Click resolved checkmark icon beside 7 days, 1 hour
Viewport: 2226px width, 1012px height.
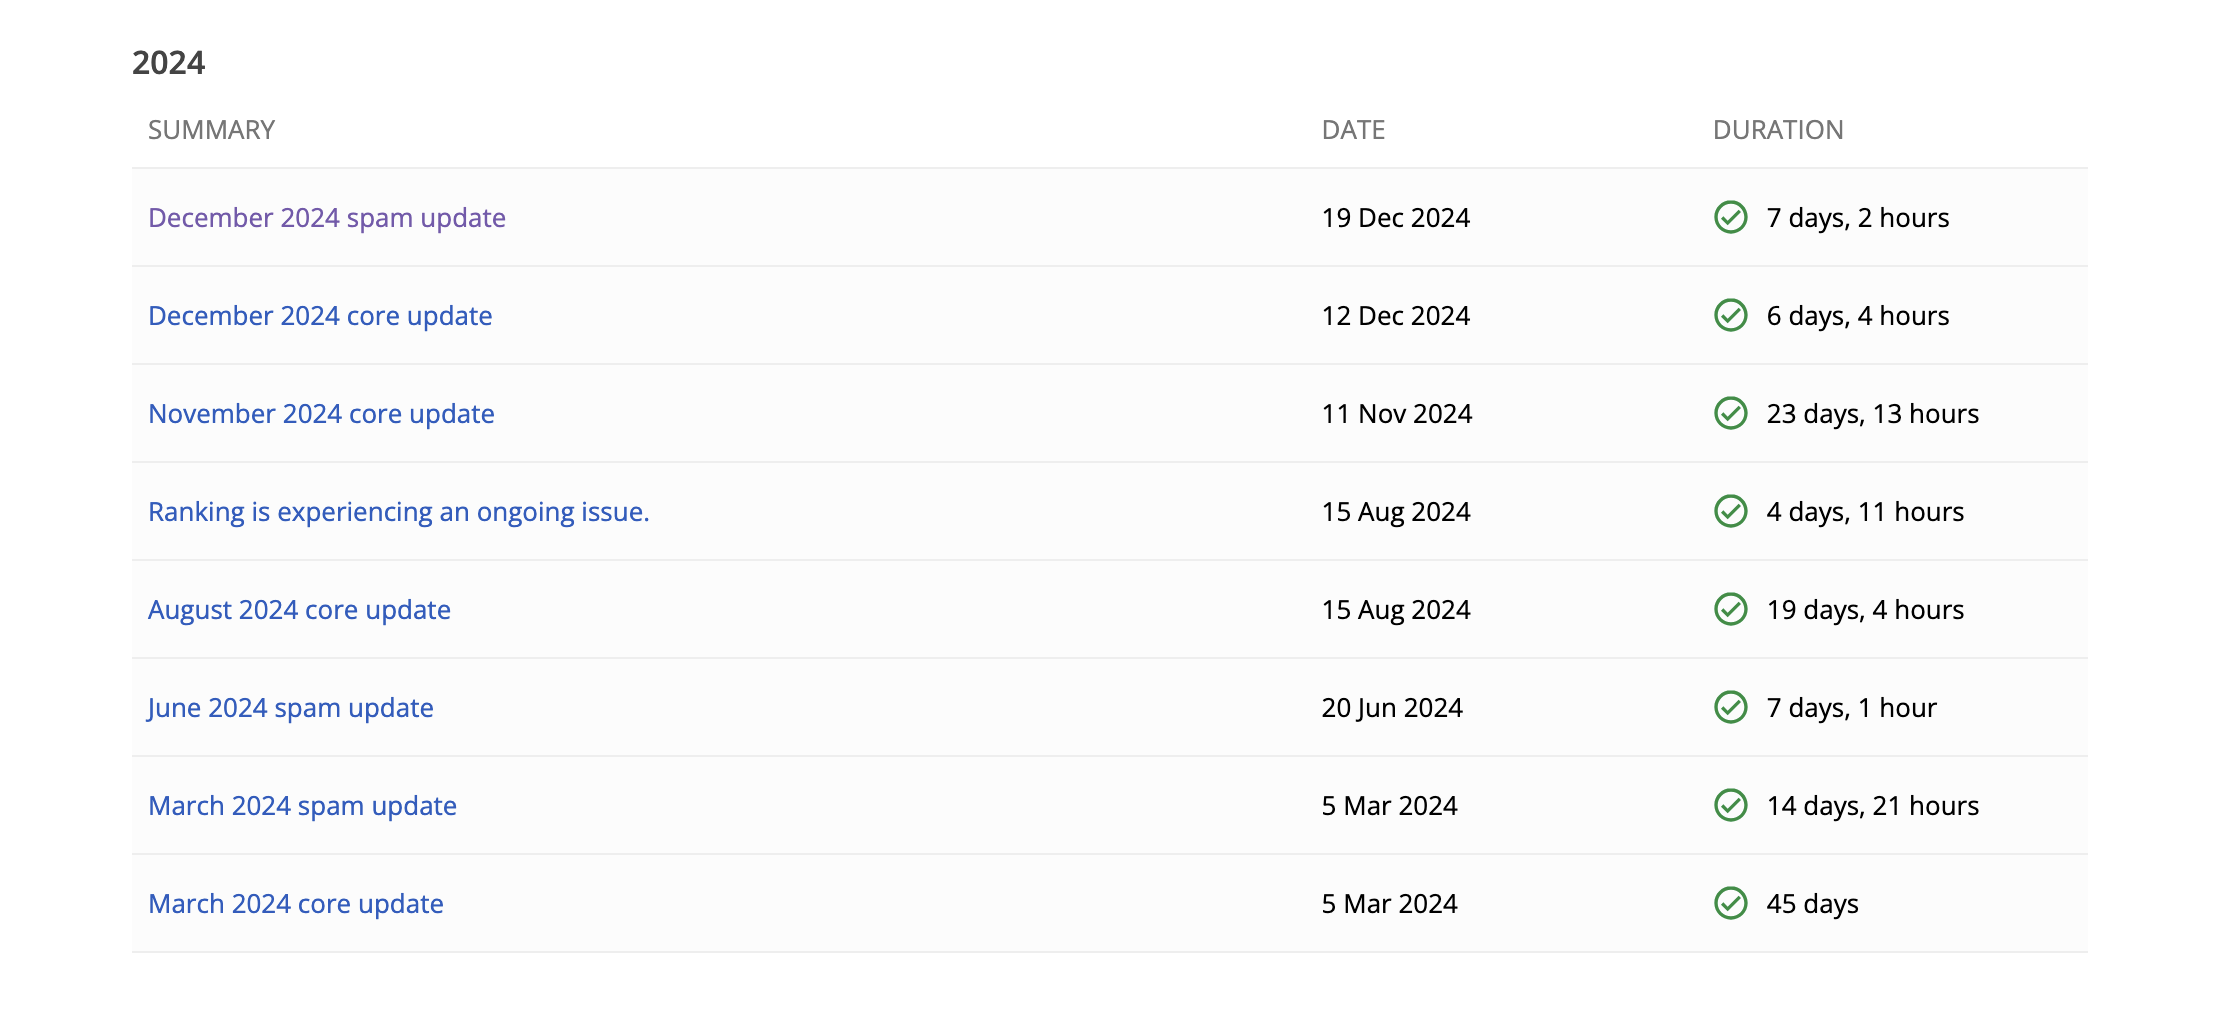(x=1731, y=707)
